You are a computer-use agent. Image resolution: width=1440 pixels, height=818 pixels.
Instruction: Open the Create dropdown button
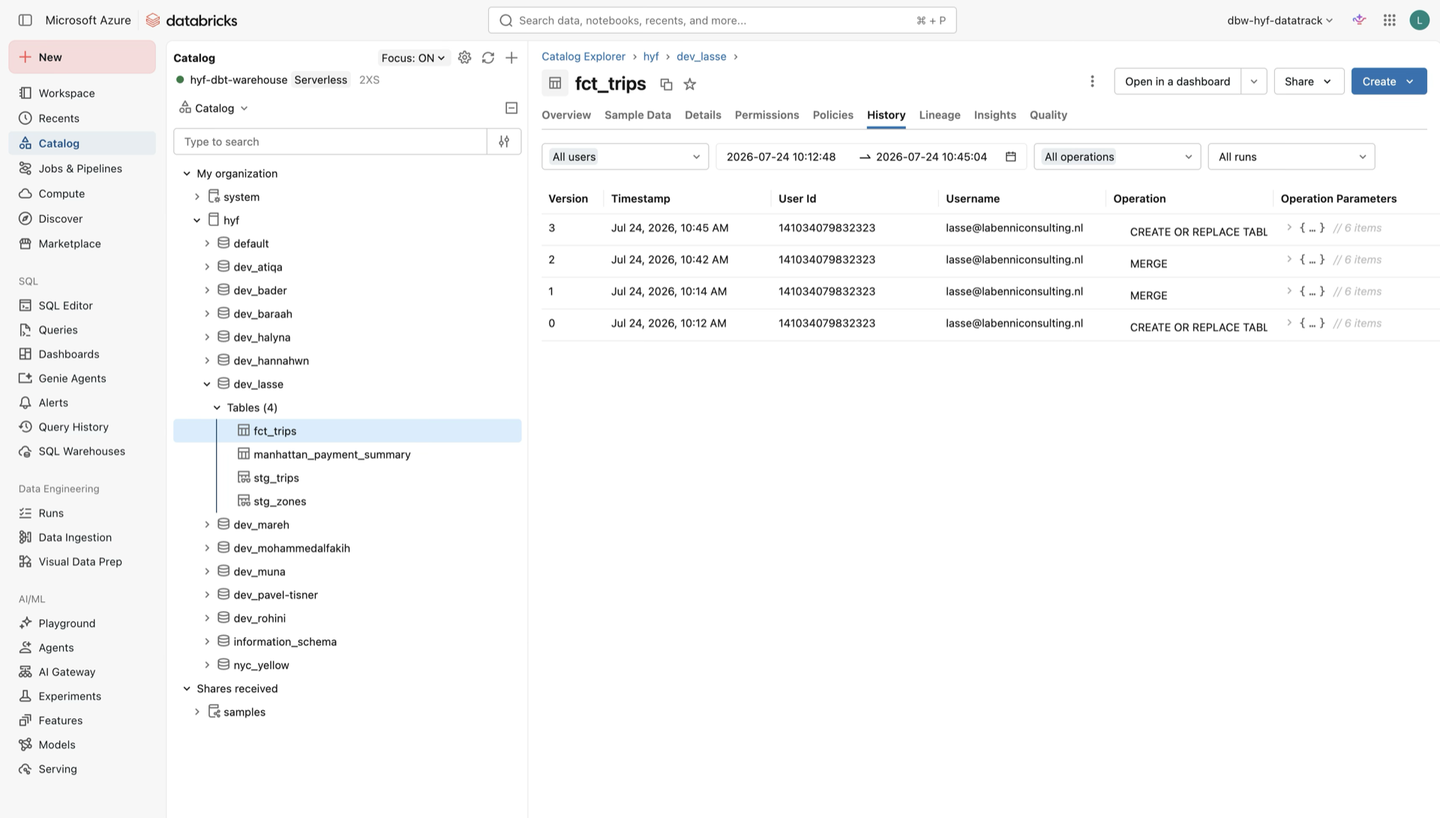pyautogui.click(x=1389, y=81)
